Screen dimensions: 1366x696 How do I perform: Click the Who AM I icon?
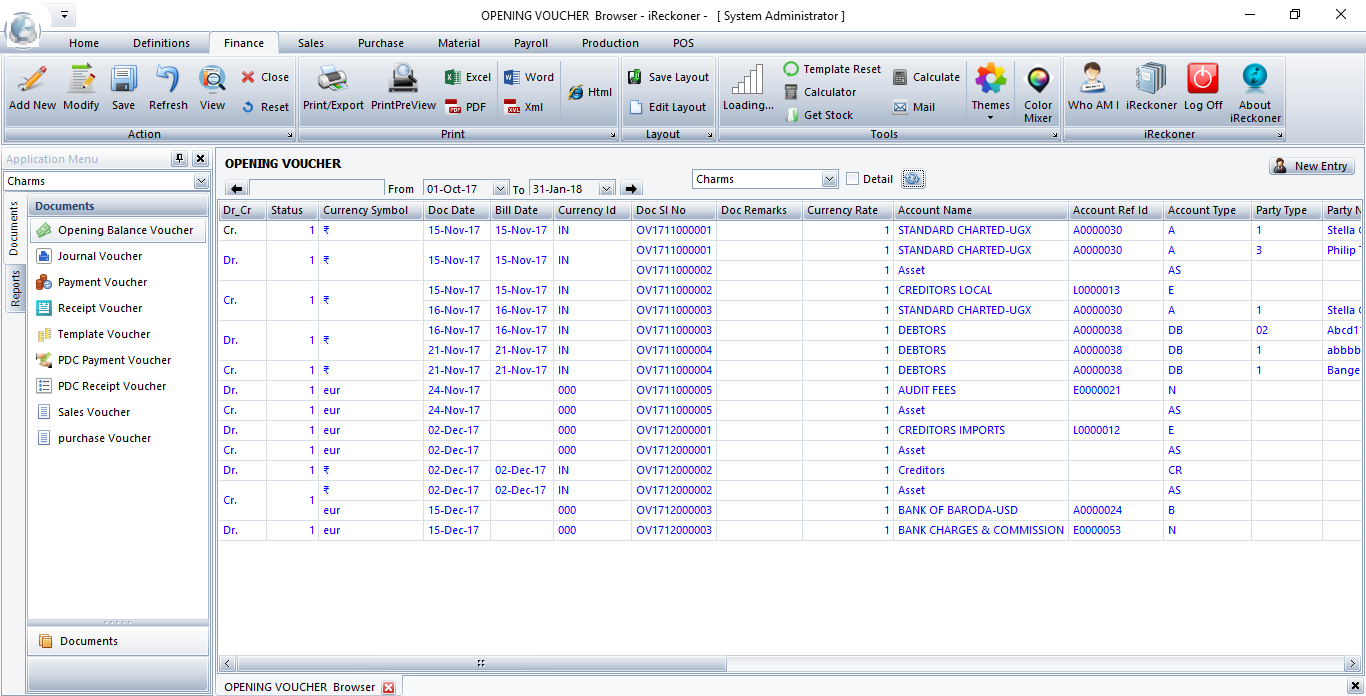tap(1093, 80)
